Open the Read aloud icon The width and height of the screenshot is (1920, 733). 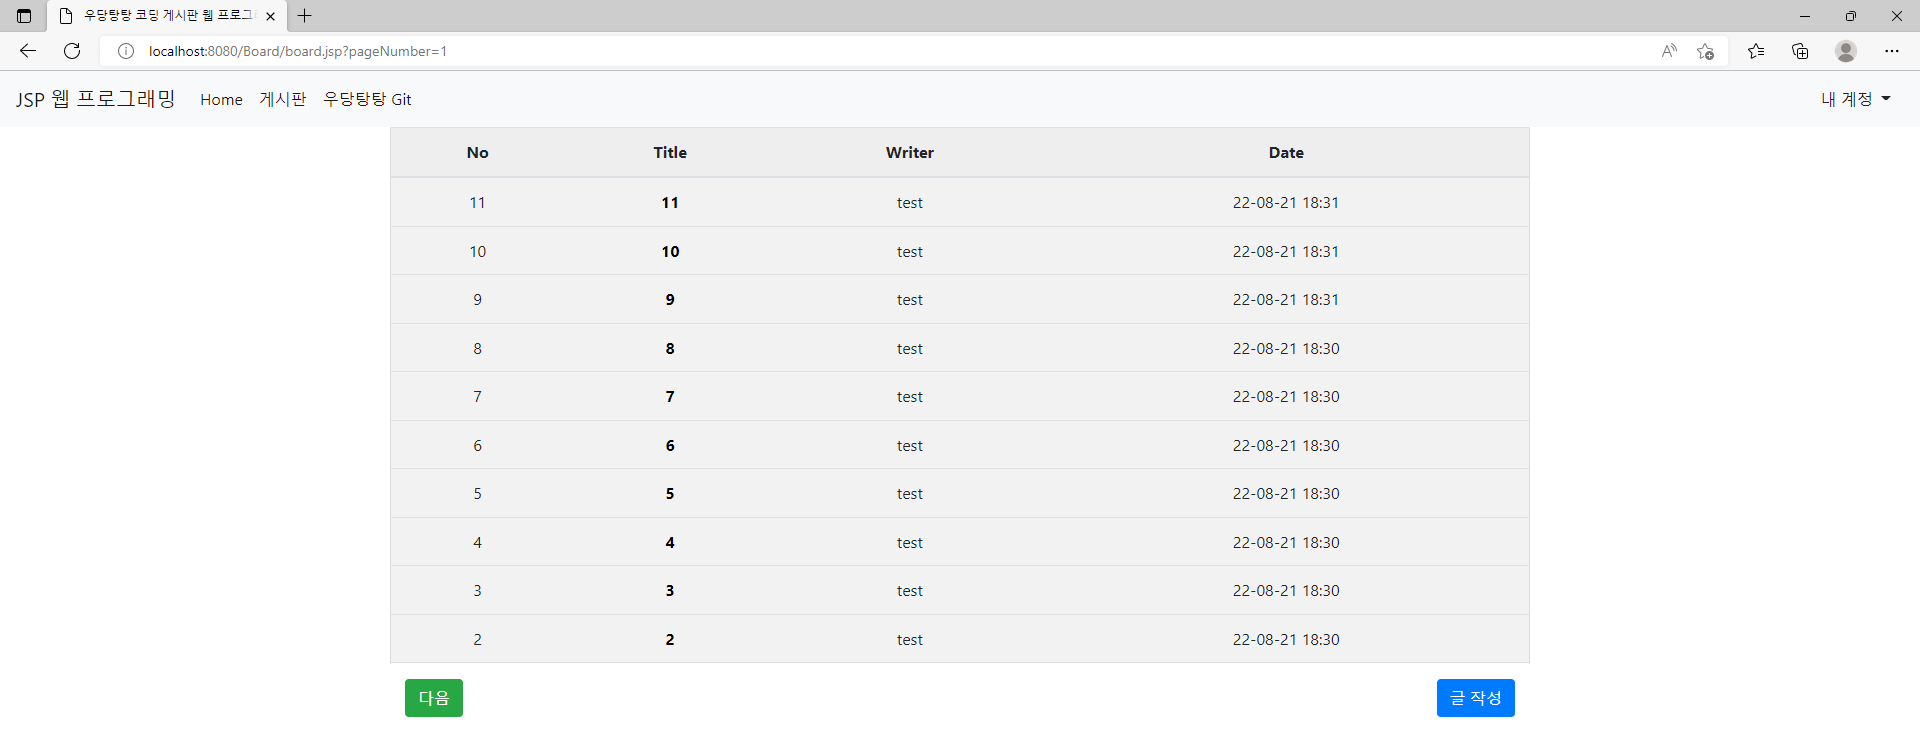coord(1669,51)
